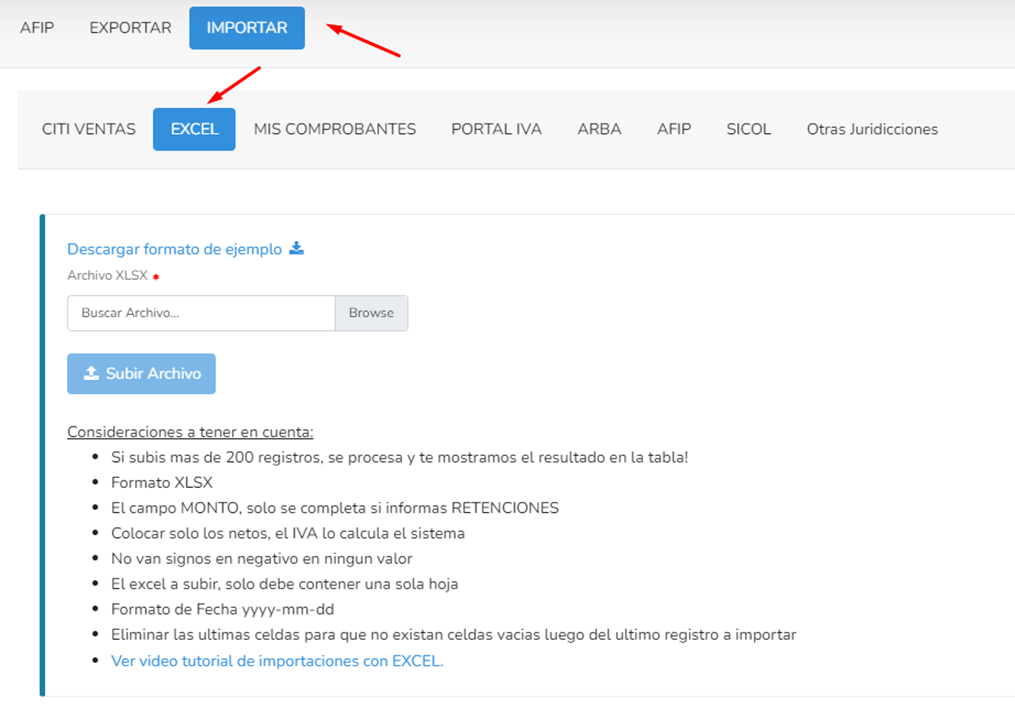The image size is (1015, 708).
Task: Select the EXCEL import tab
Action: point(194,129)
